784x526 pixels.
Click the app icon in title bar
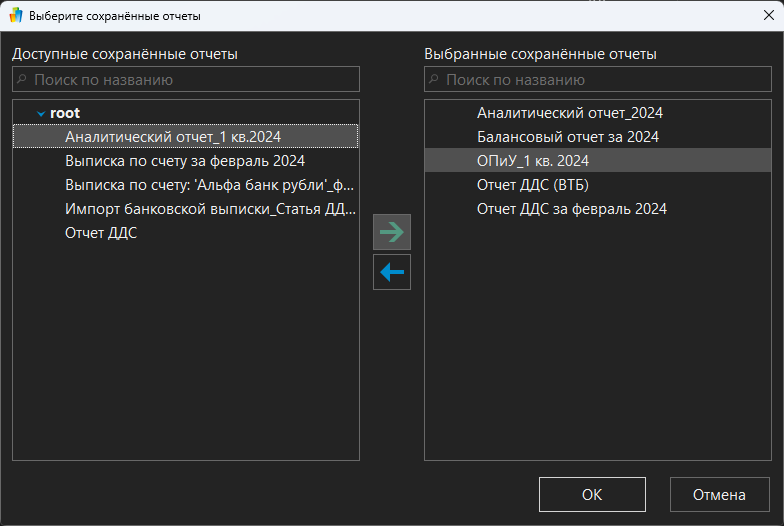[x=15, y=16]
